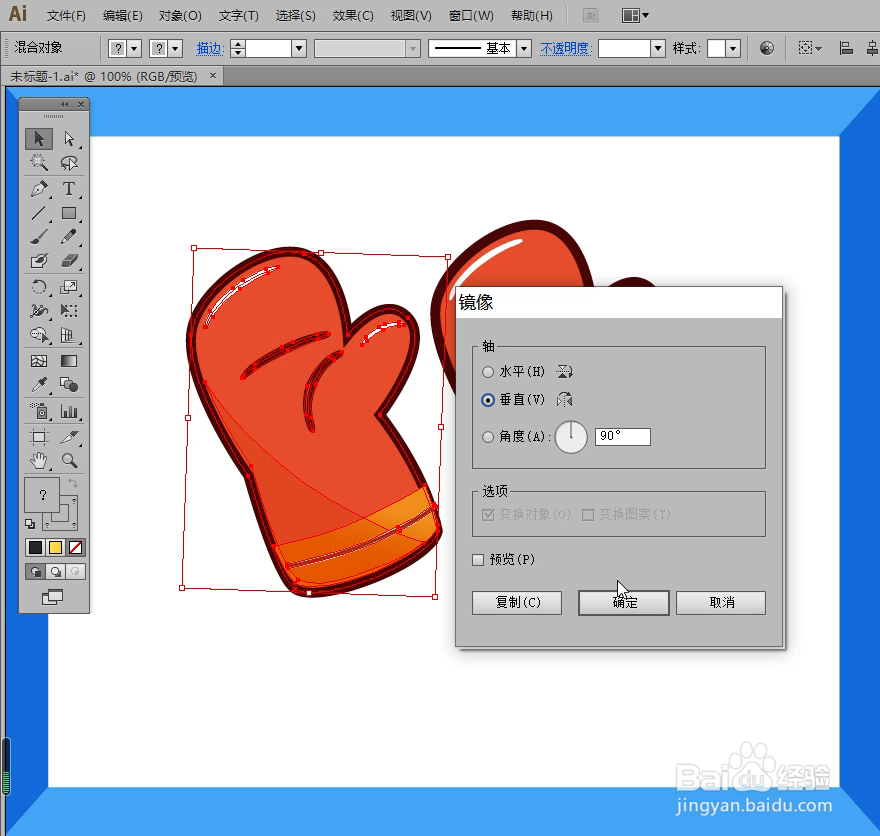Select the Magic Wand tool
Viewport: 880px width, 836px height.
39,163
